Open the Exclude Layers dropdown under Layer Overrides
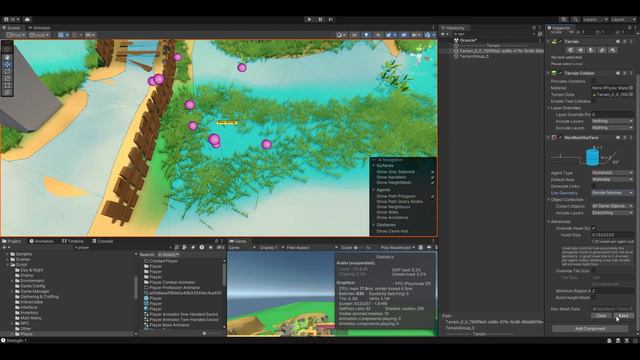 (x=612, y=128)
